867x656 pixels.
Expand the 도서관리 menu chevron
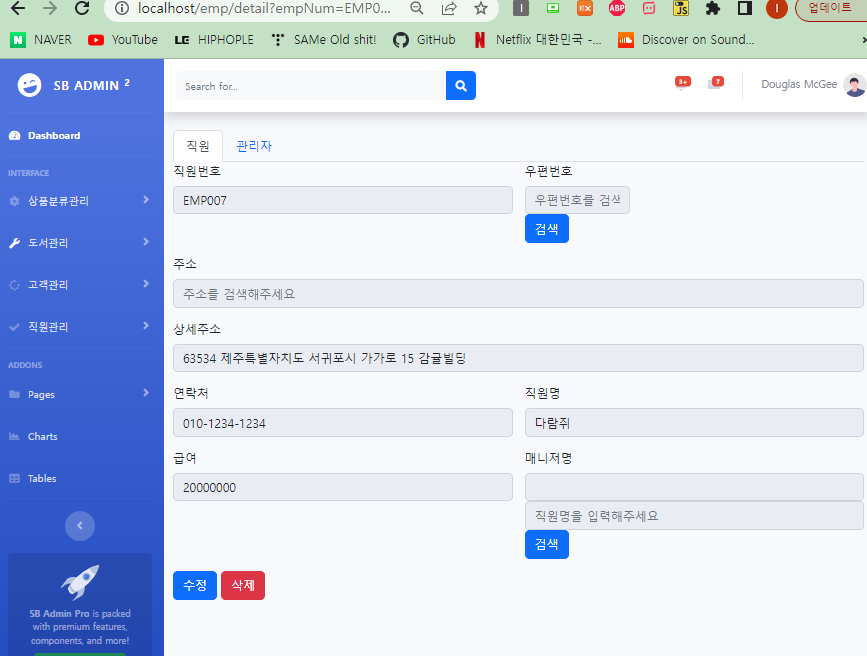[x=146, y=242]
